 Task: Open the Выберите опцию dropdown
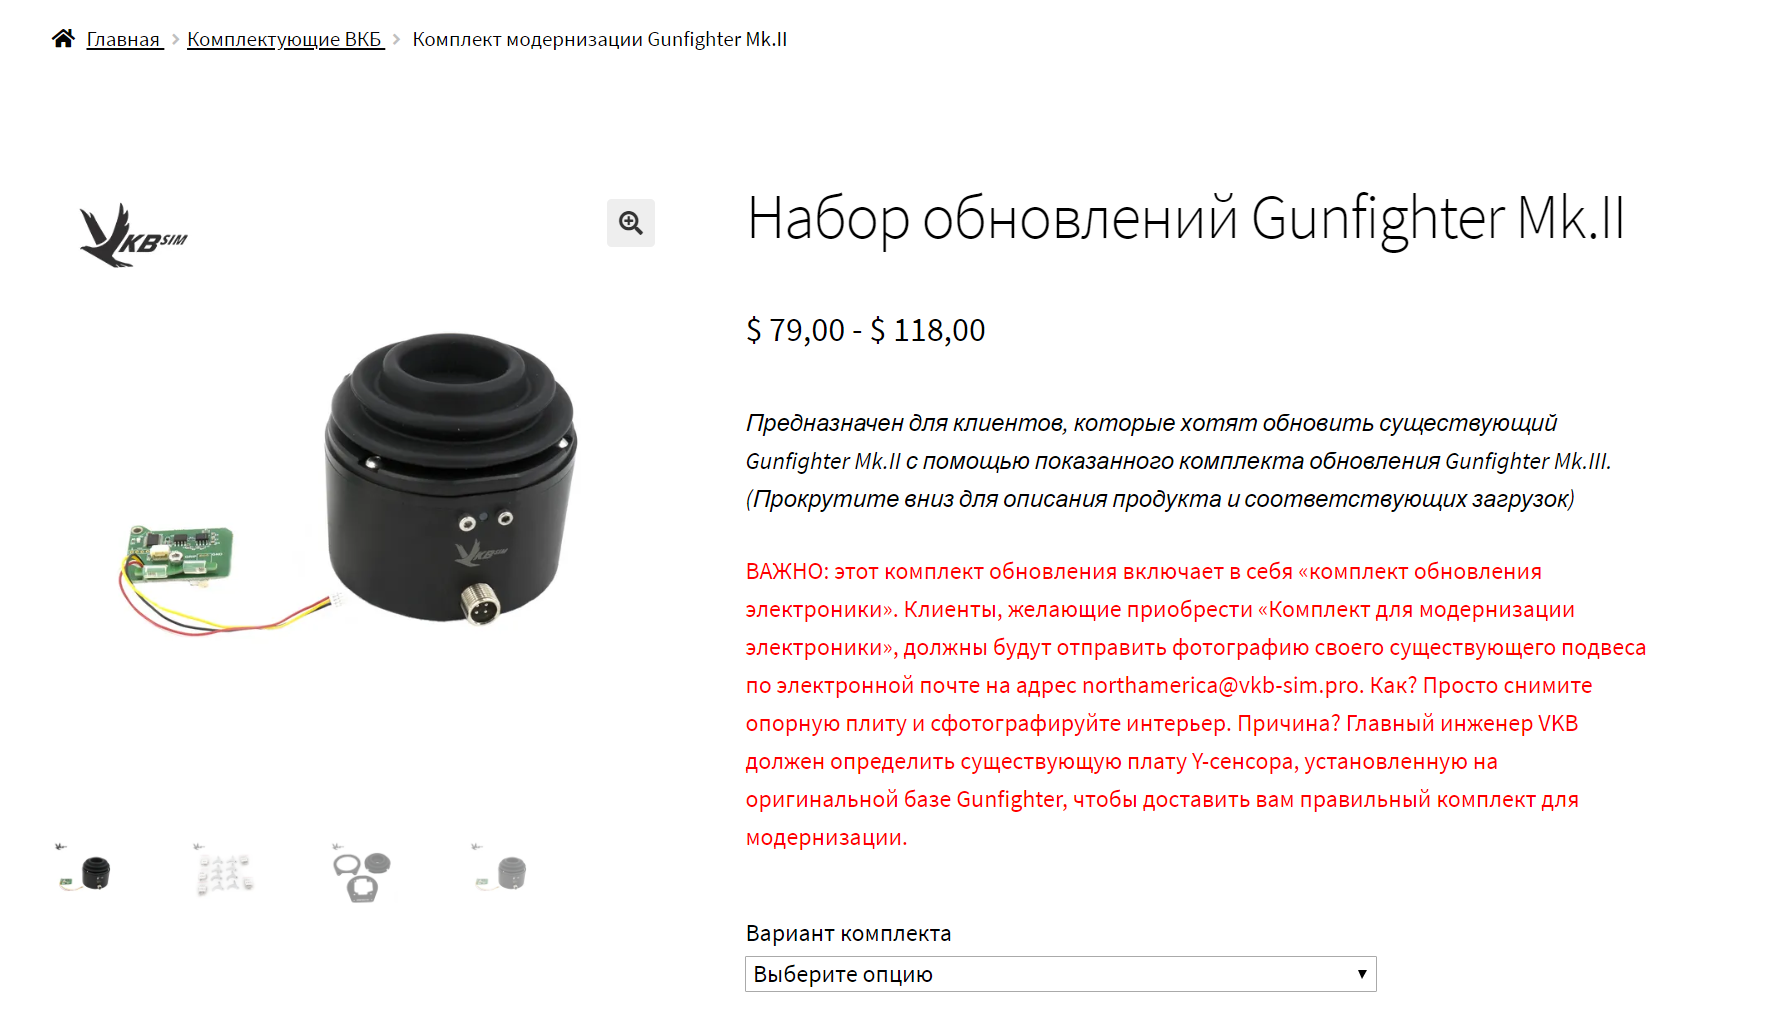1060,974
